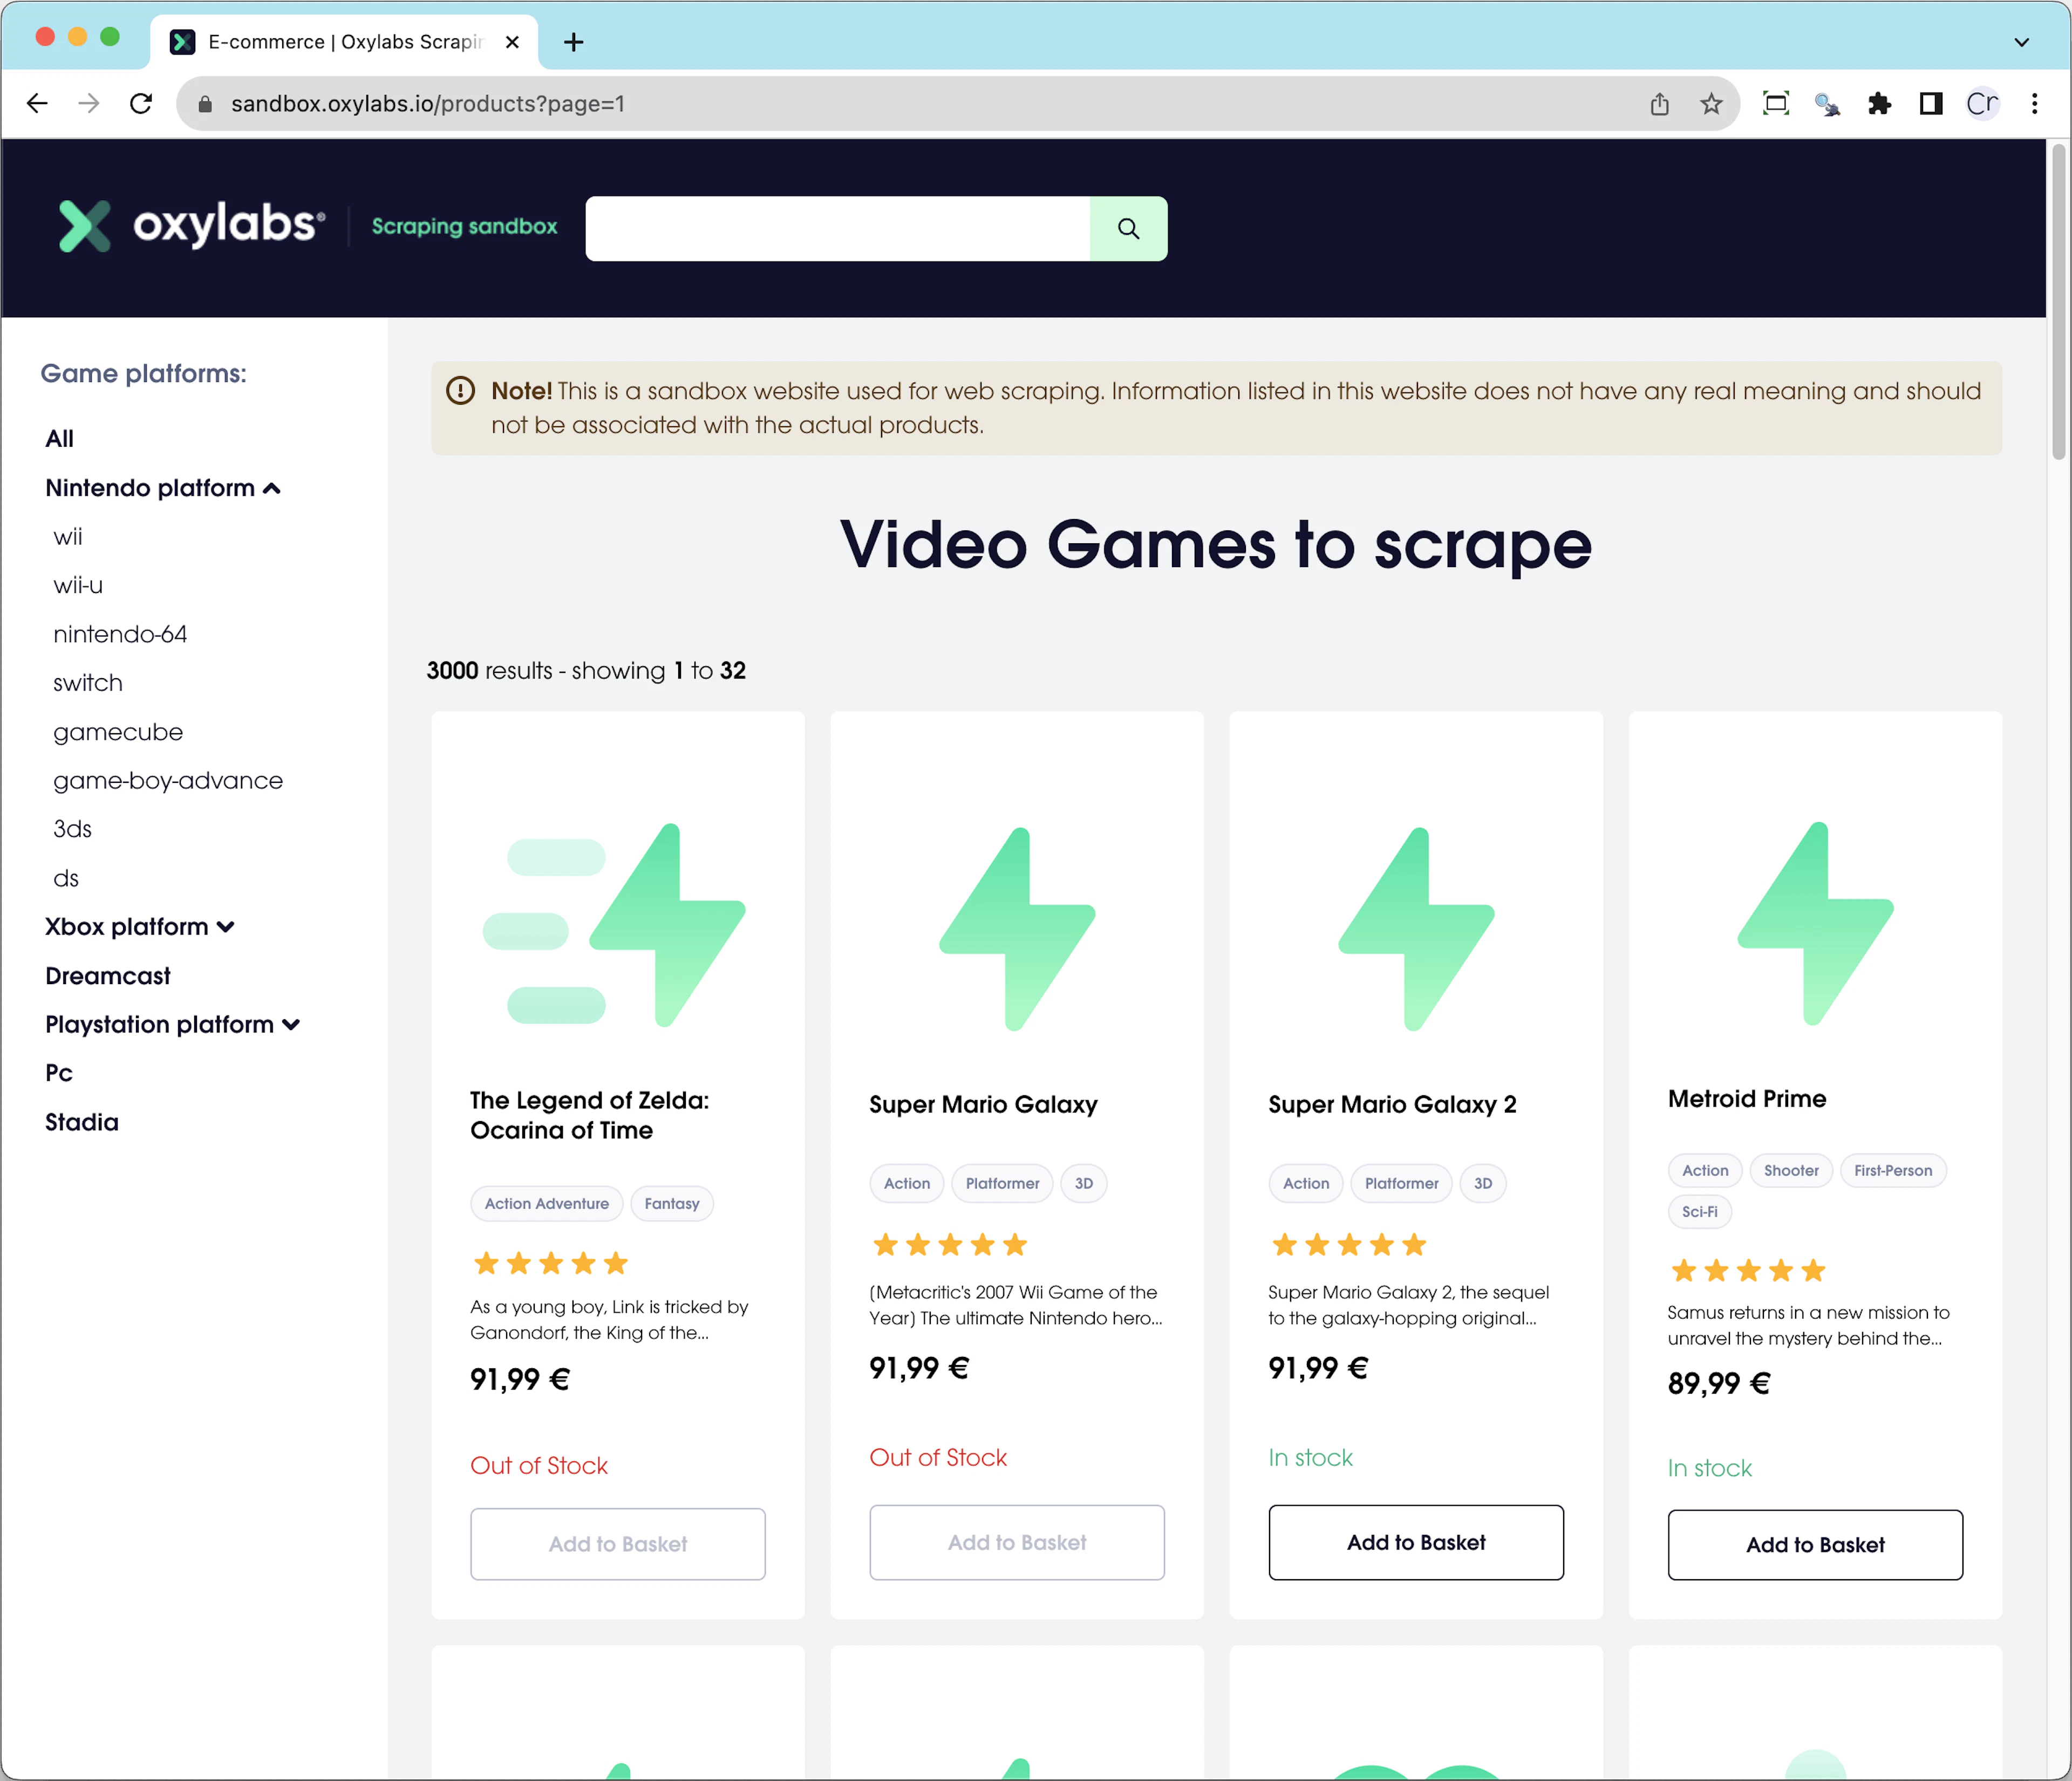Click 'In stock' status on Super Mario Galaxy 2
The width and height of the screenshot is (2072, 1781).
[1310, 1458]
